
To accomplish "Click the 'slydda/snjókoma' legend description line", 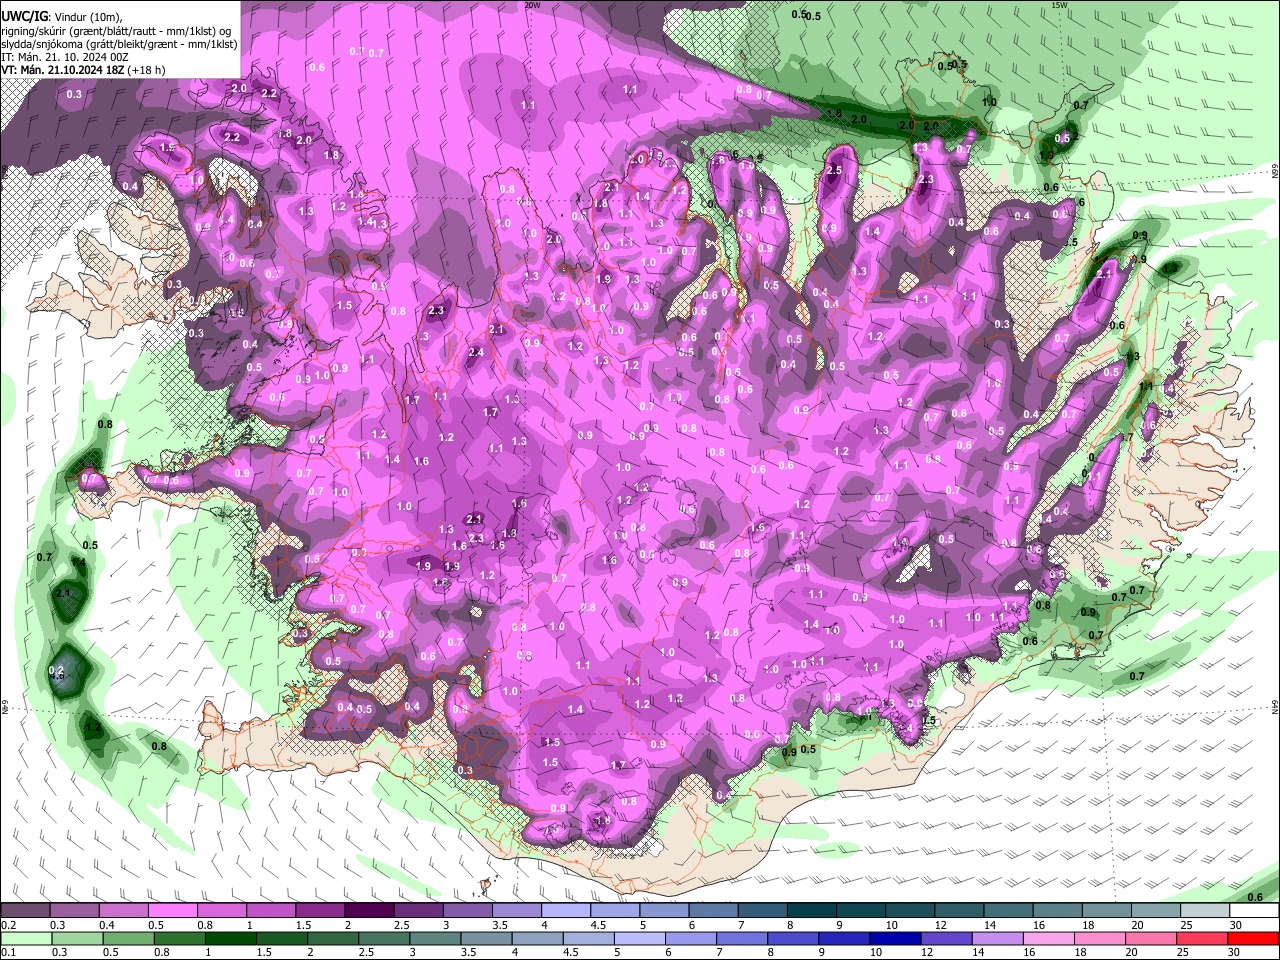I will (119, 44).
